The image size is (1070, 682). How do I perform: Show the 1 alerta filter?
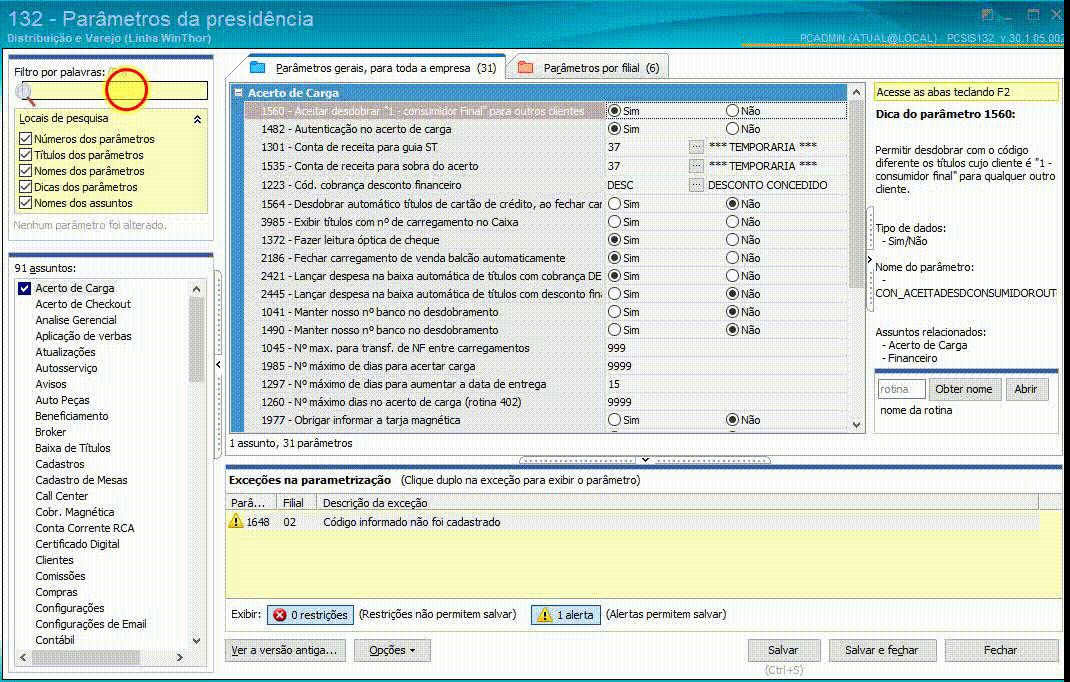point(566,614)
